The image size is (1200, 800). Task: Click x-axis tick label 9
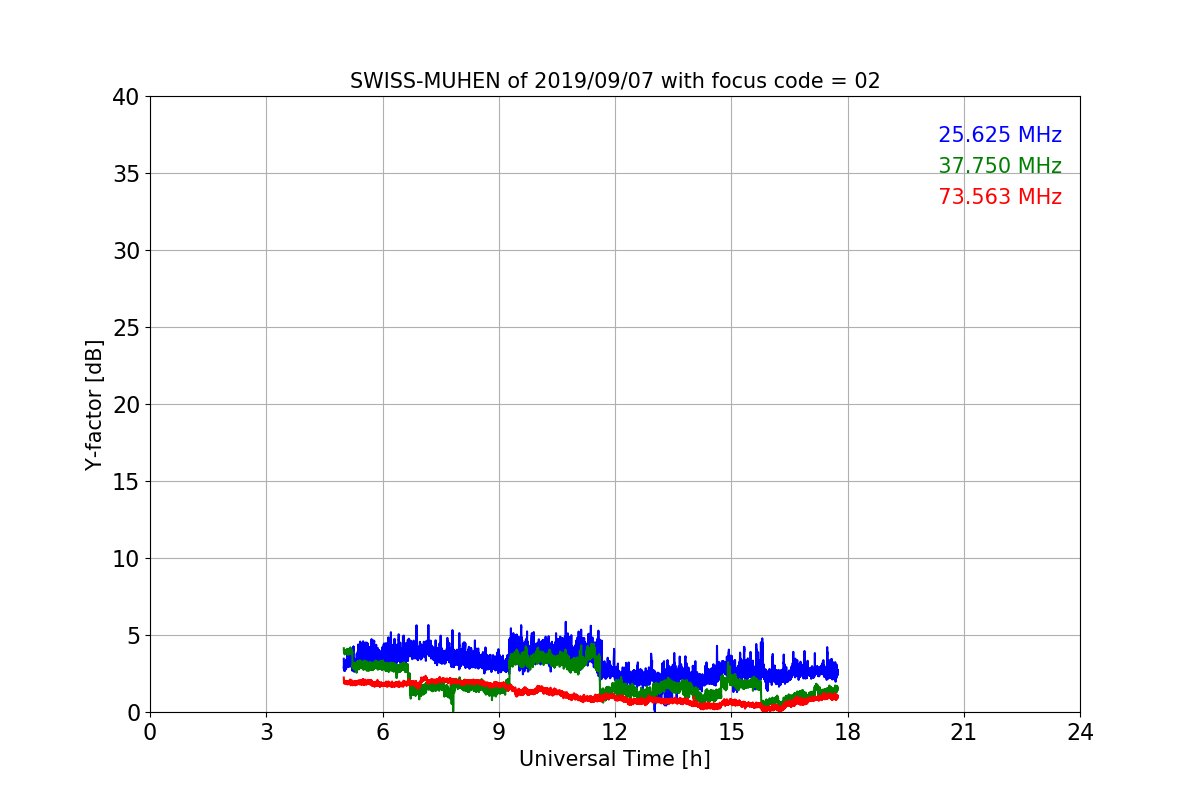(x=499, y=732)
